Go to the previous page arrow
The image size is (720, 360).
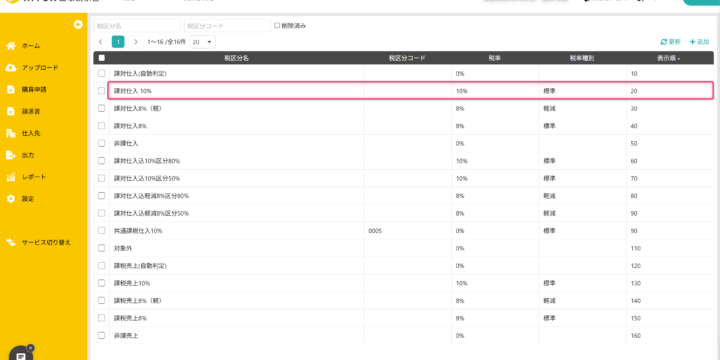(x=101, y=42)
